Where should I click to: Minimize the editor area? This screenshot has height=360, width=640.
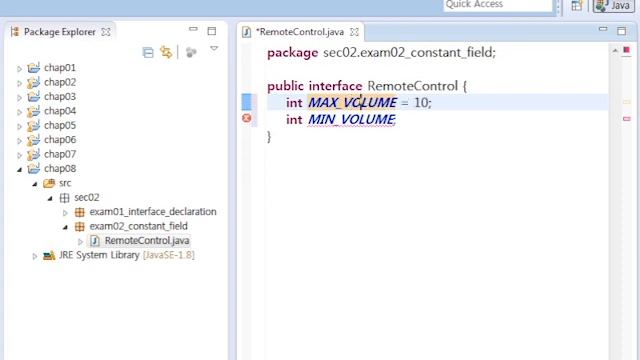[603, 29]
